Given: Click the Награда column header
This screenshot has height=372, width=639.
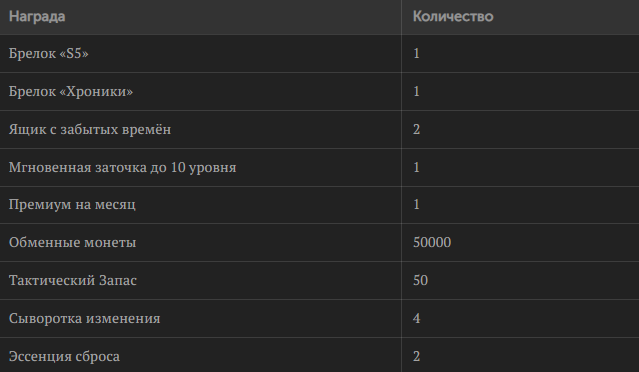Looking at the screenshot, I should point(201,17).
